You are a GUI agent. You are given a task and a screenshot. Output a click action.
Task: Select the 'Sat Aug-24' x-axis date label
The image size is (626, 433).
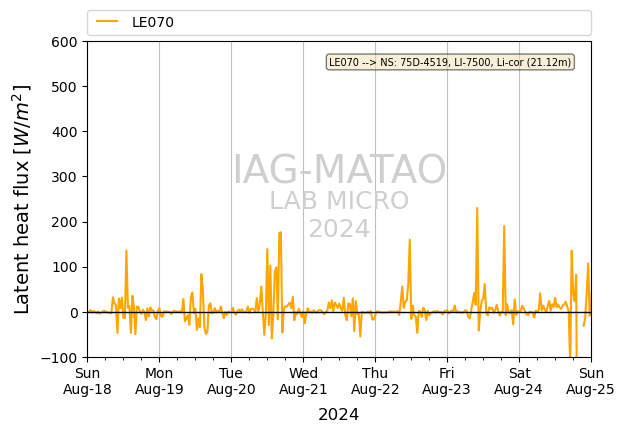519,381
